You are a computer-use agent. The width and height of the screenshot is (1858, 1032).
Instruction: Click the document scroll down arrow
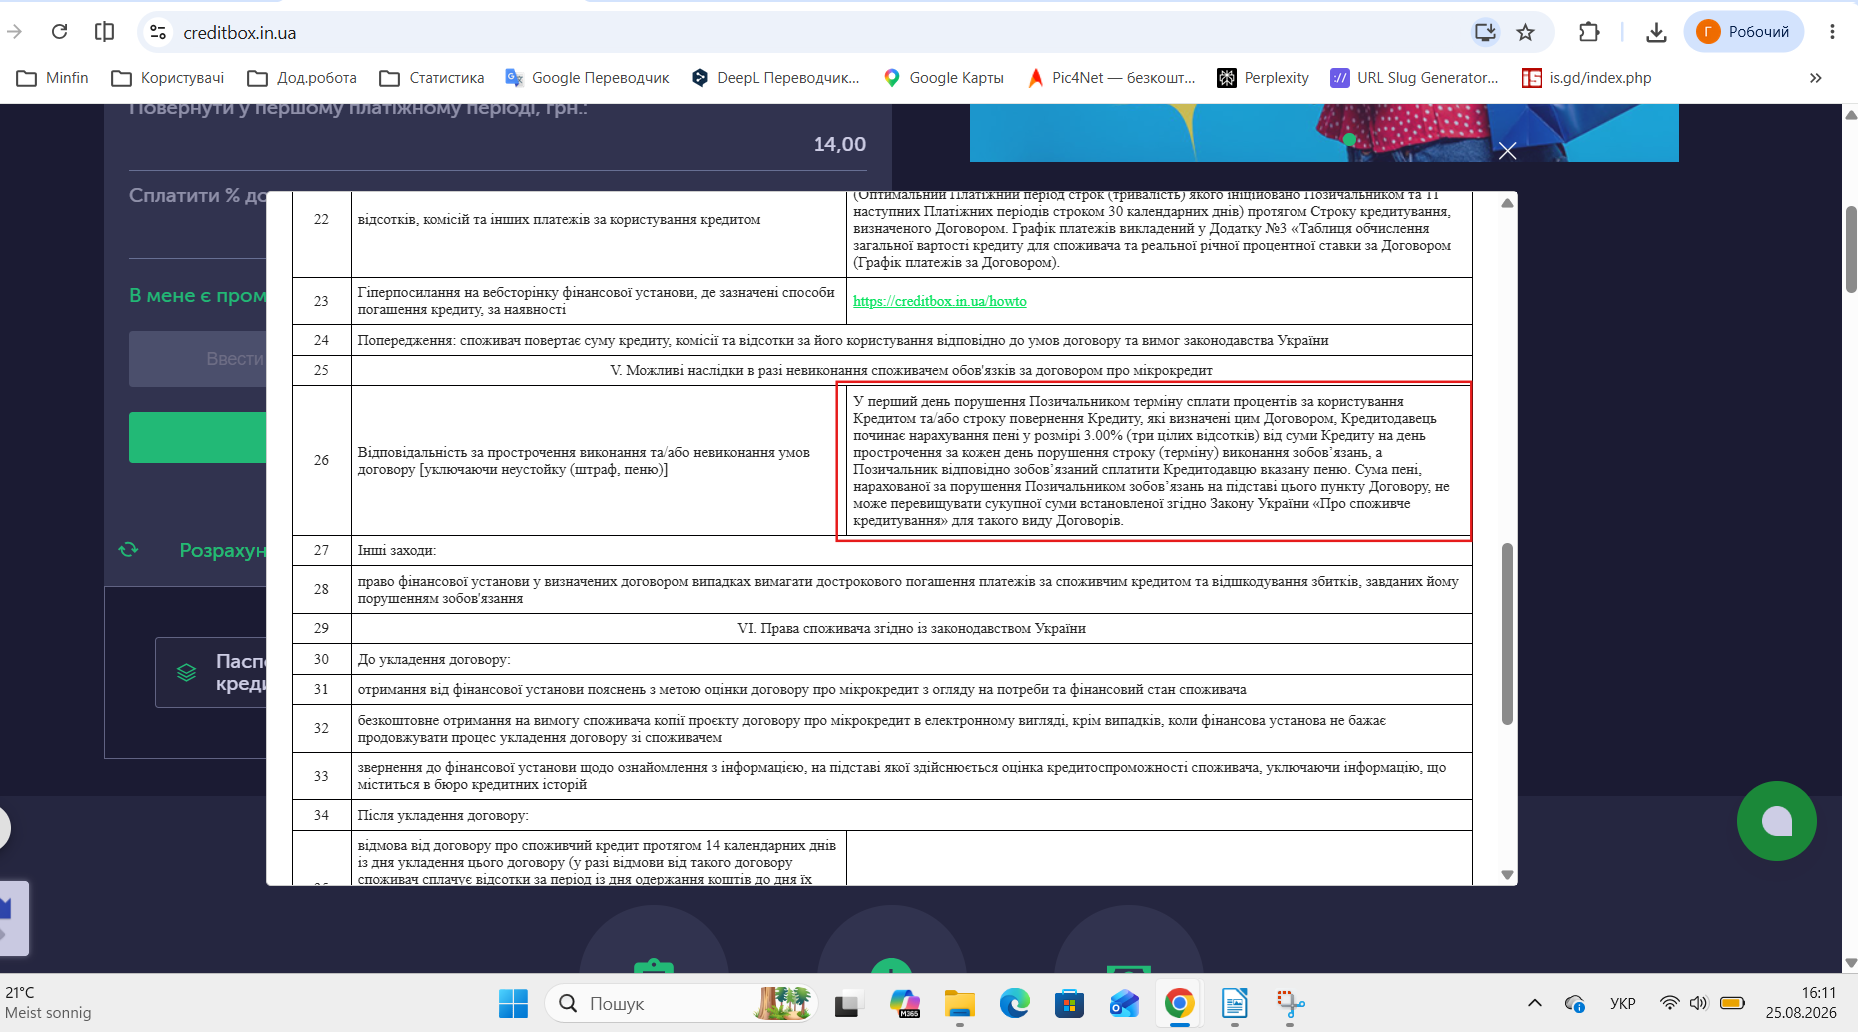[1507, 875]
